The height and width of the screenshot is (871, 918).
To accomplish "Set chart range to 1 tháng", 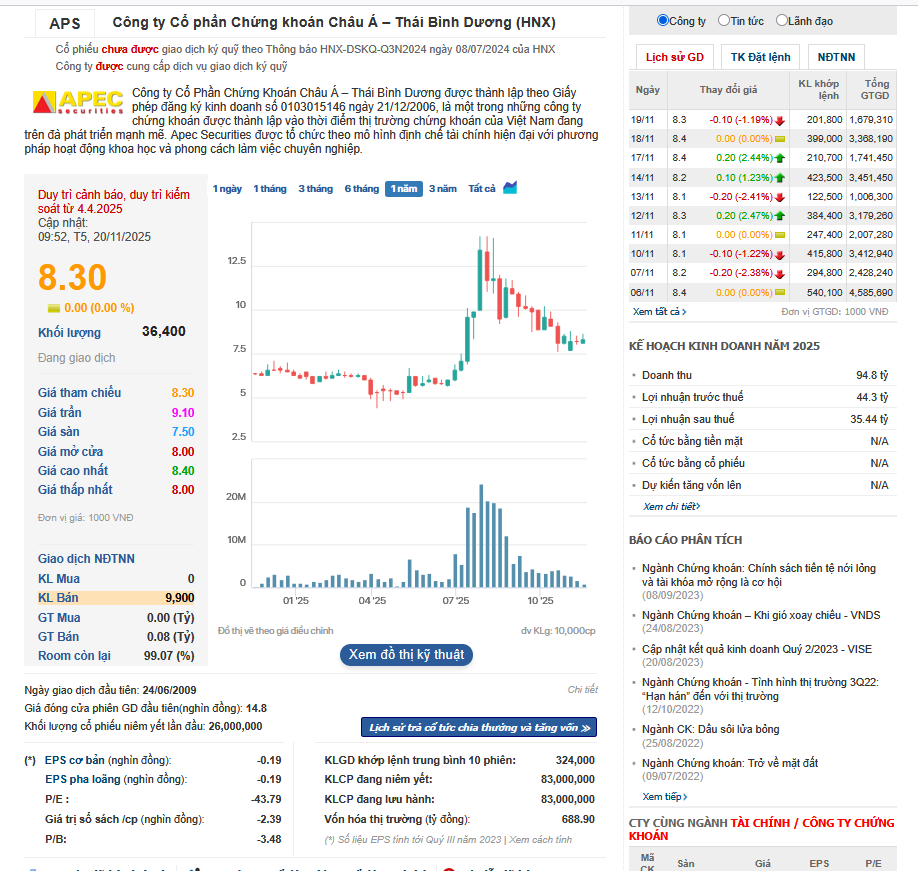I will click(x=270, y=188).
